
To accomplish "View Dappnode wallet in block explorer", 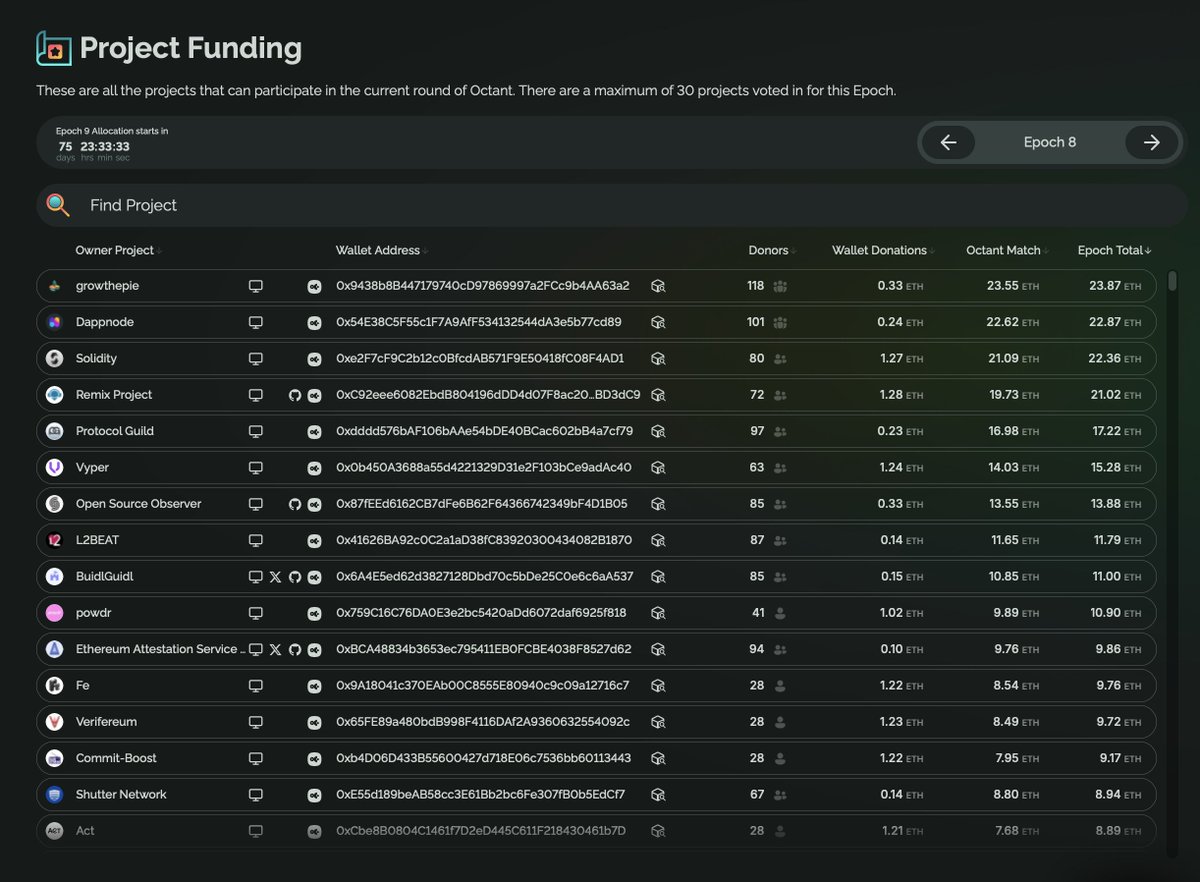I will click(658, 322).
